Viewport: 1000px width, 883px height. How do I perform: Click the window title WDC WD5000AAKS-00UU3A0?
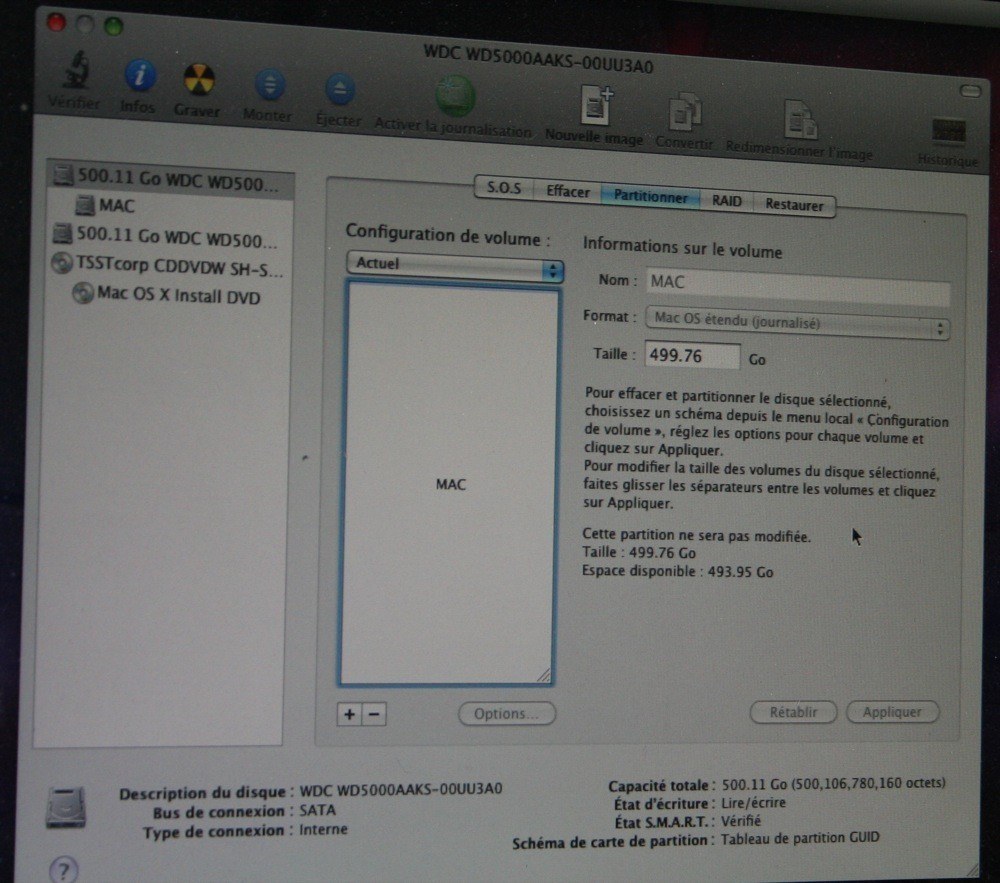tap(539, 58)
